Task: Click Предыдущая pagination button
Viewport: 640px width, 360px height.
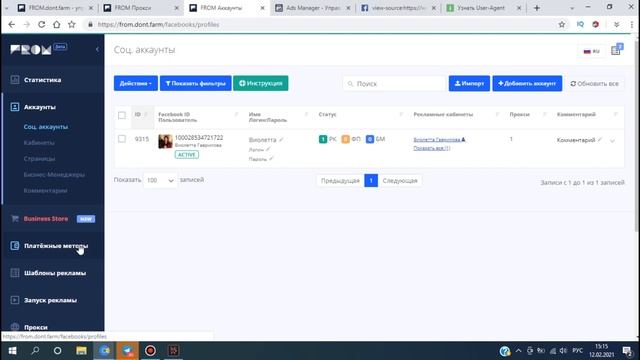Action: coord(340,180)
